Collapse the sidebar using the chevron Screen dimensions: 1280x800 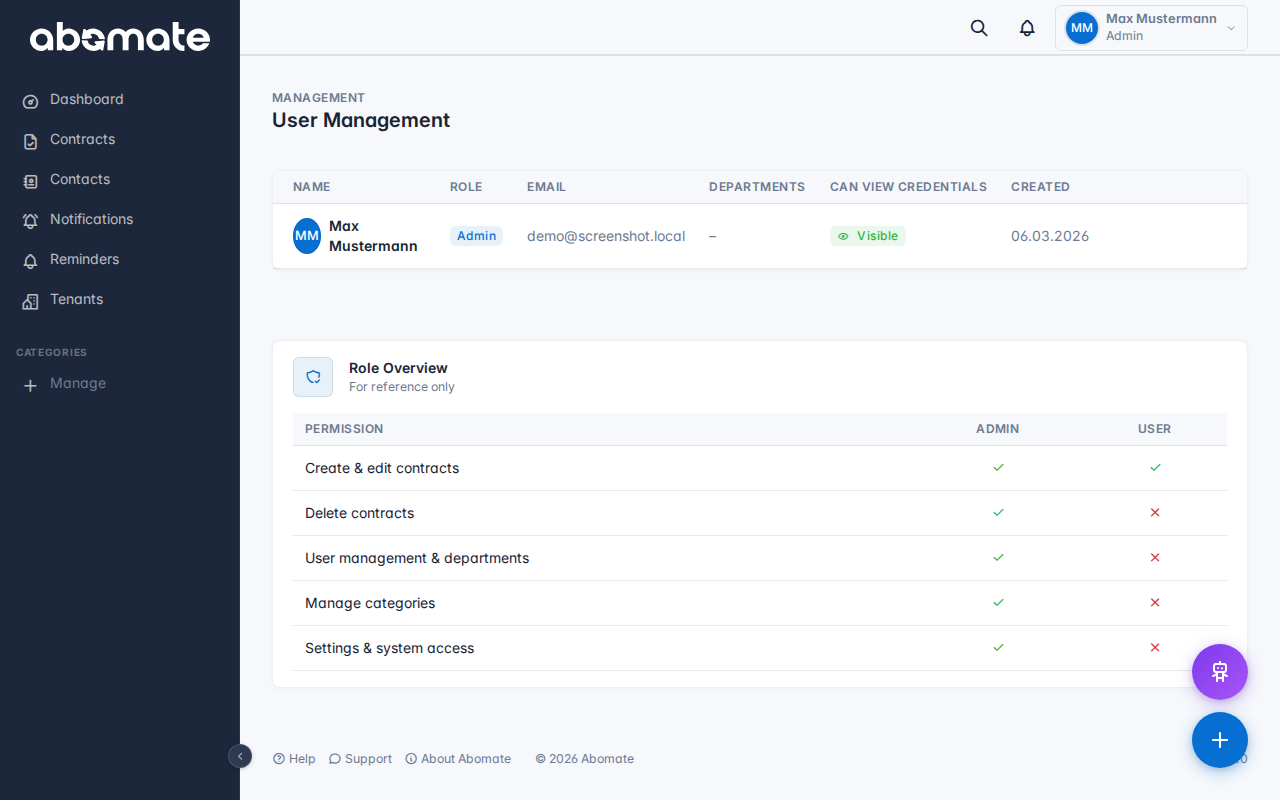tap(240, 757)
